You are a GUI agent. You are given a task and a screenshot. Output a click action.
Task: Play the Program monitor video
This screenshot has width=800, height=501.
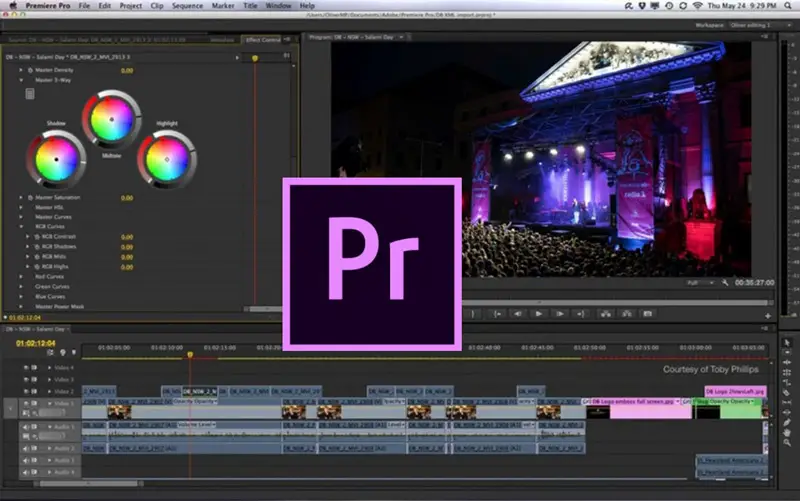point(539,313)
